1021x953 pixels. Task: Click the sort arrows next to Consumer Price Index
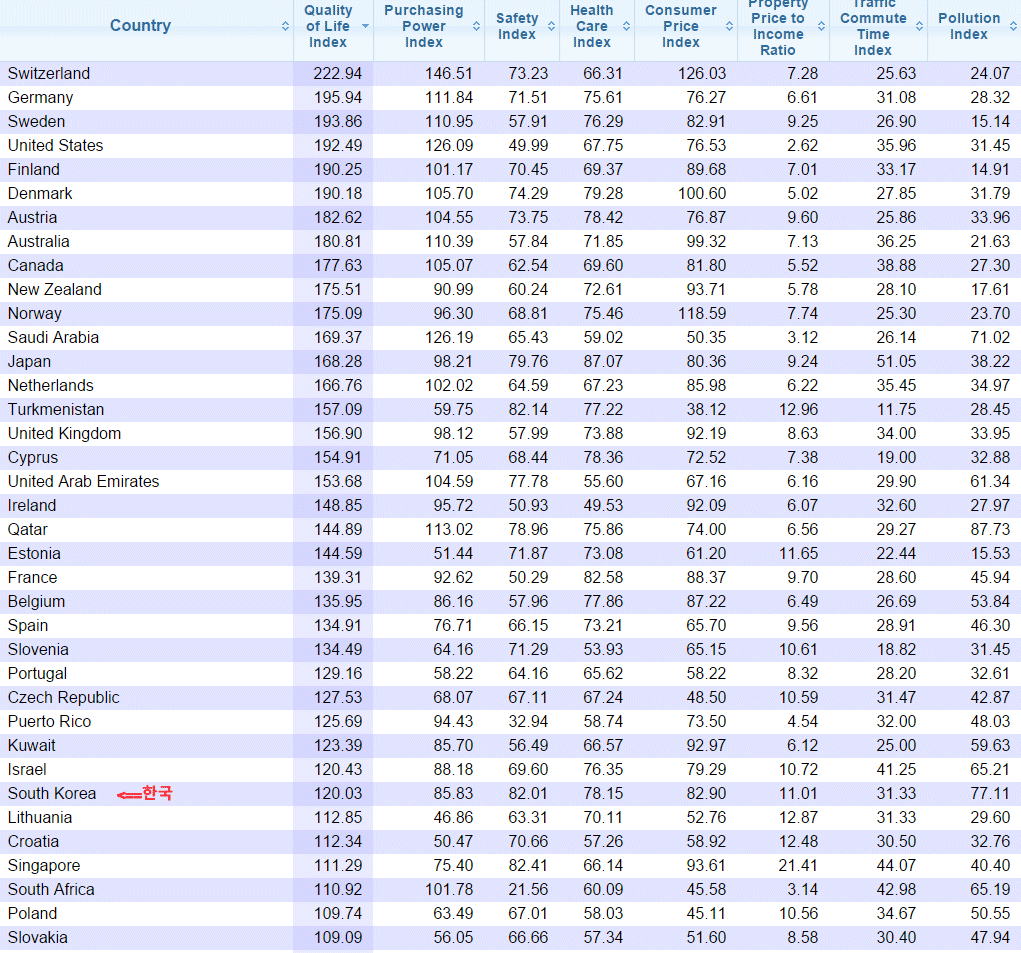(x=729, y=26)
